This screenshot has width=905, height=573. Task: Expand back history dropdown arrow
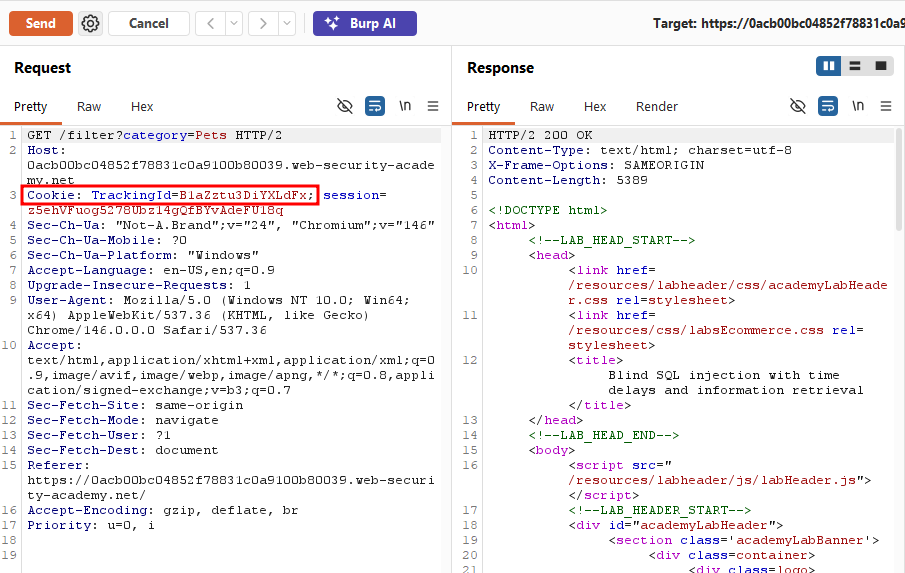[234, 24]
